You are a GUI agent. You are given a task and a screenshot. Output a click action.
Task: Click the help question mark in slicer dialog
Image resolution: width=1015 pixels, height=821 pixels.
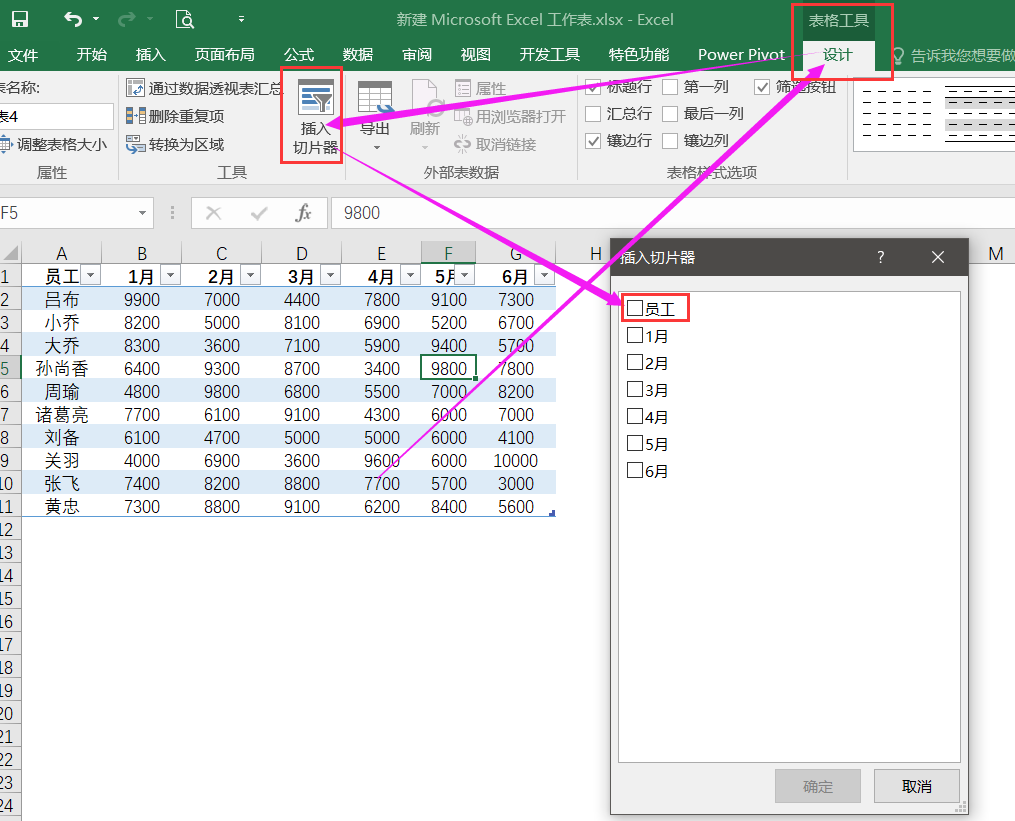click(x=880, y=257)
